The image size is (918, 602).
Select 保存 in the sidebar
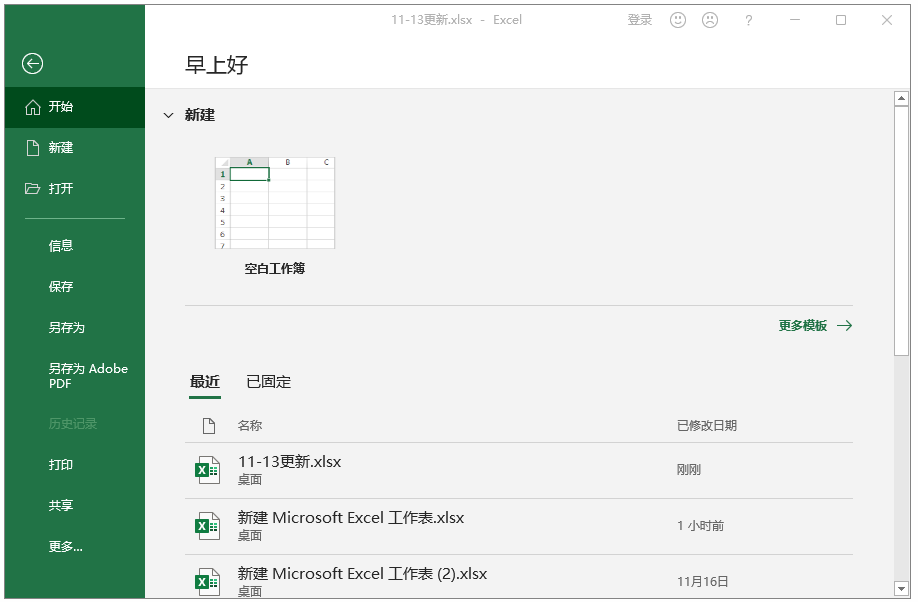click(61, 286)
